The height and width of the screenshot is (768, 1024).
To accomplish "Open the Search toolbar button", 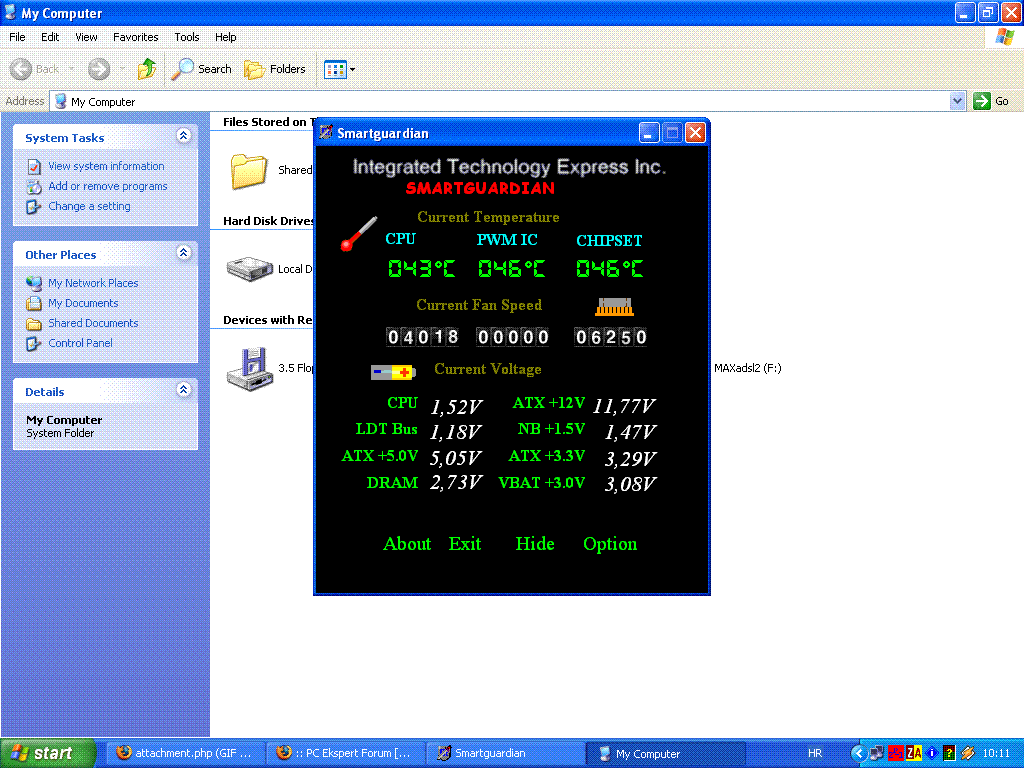I will tap(202, 69).
